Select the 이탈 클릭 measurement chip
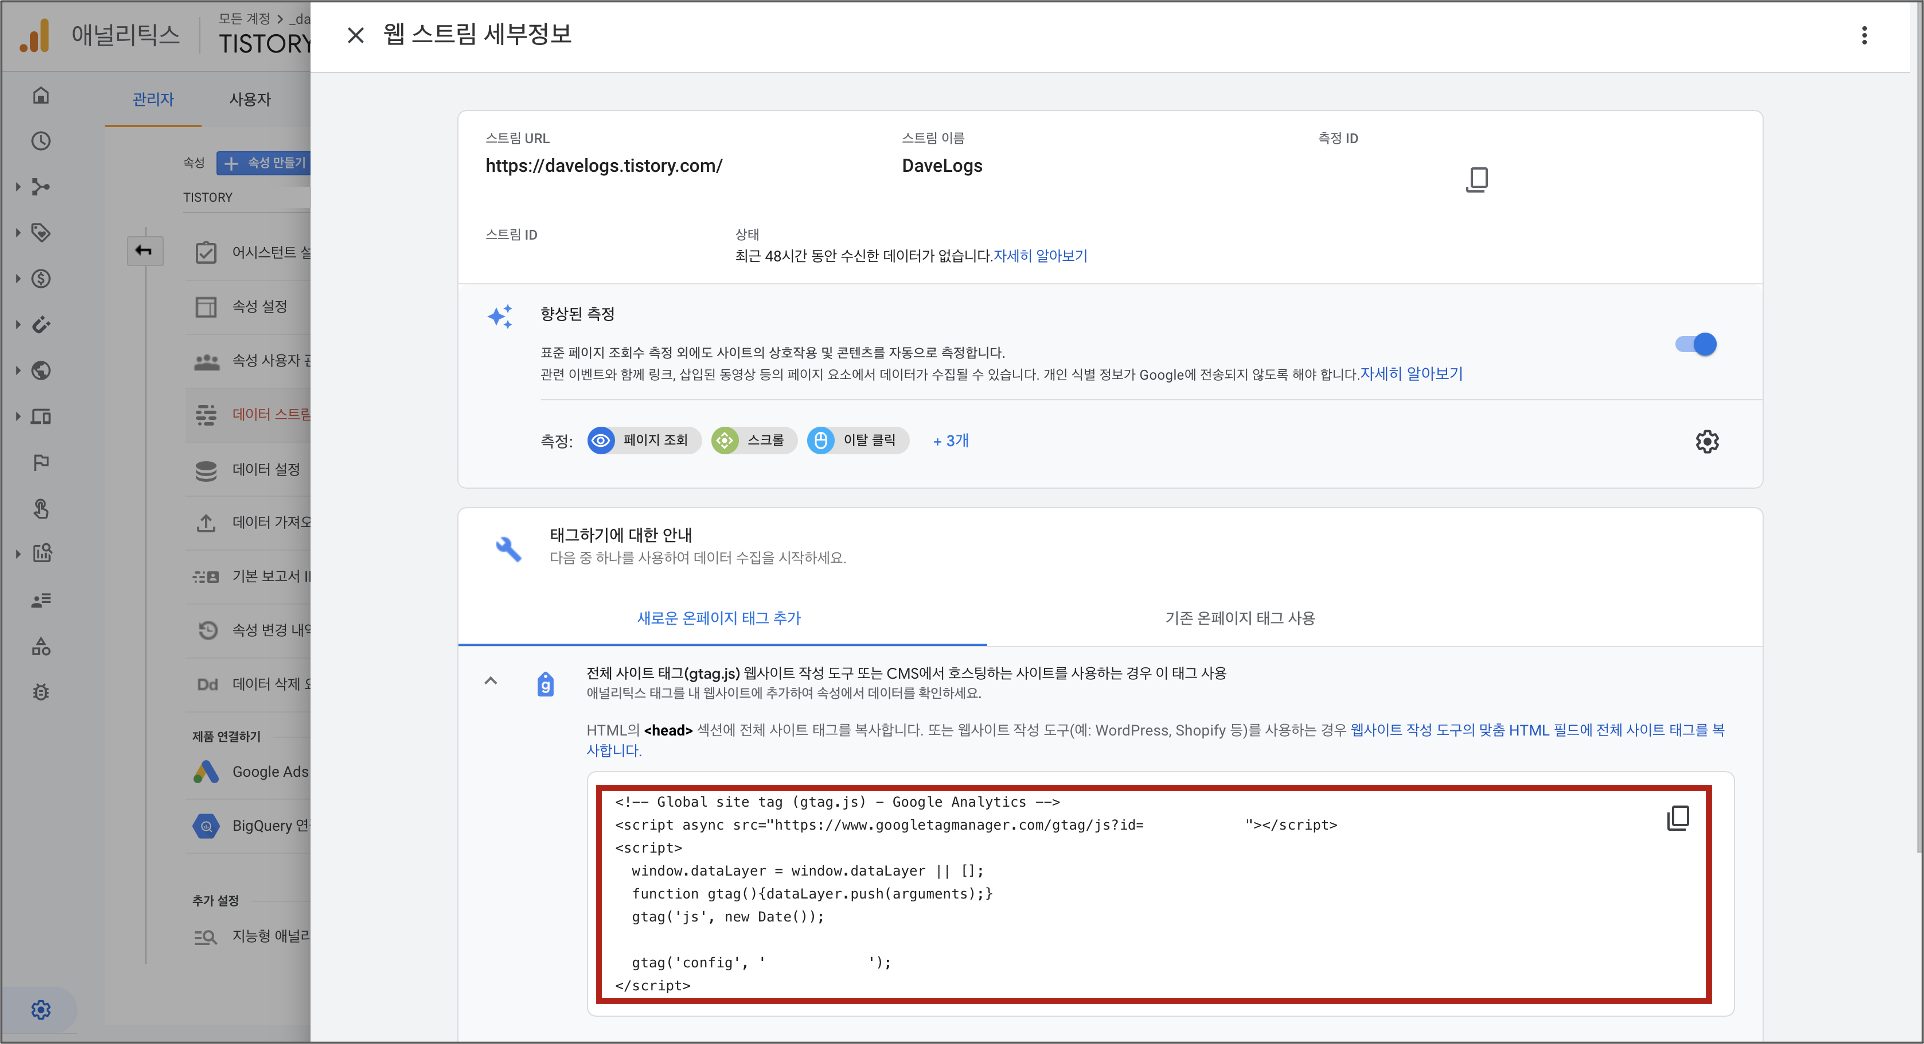The image size is (1924, 1044). (858, 440)
